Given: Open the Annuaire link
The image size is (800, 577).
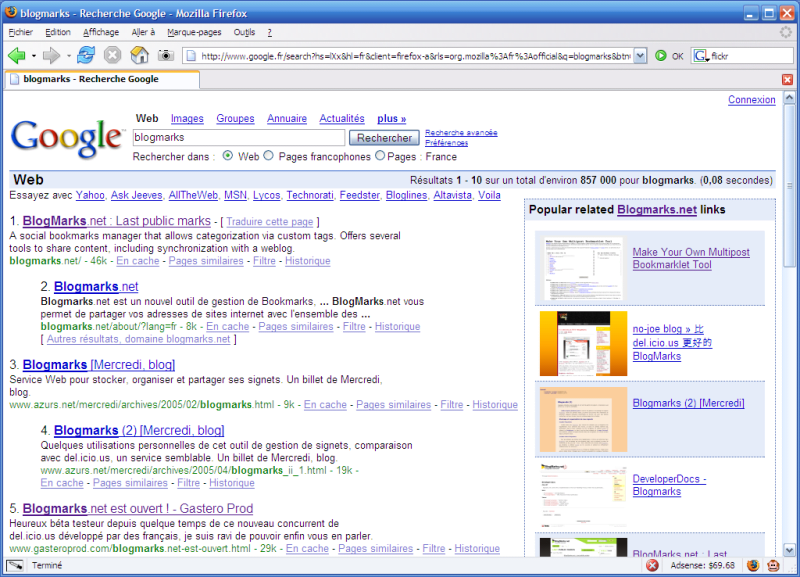Looking at the screenshot, I should coord(287,118).
